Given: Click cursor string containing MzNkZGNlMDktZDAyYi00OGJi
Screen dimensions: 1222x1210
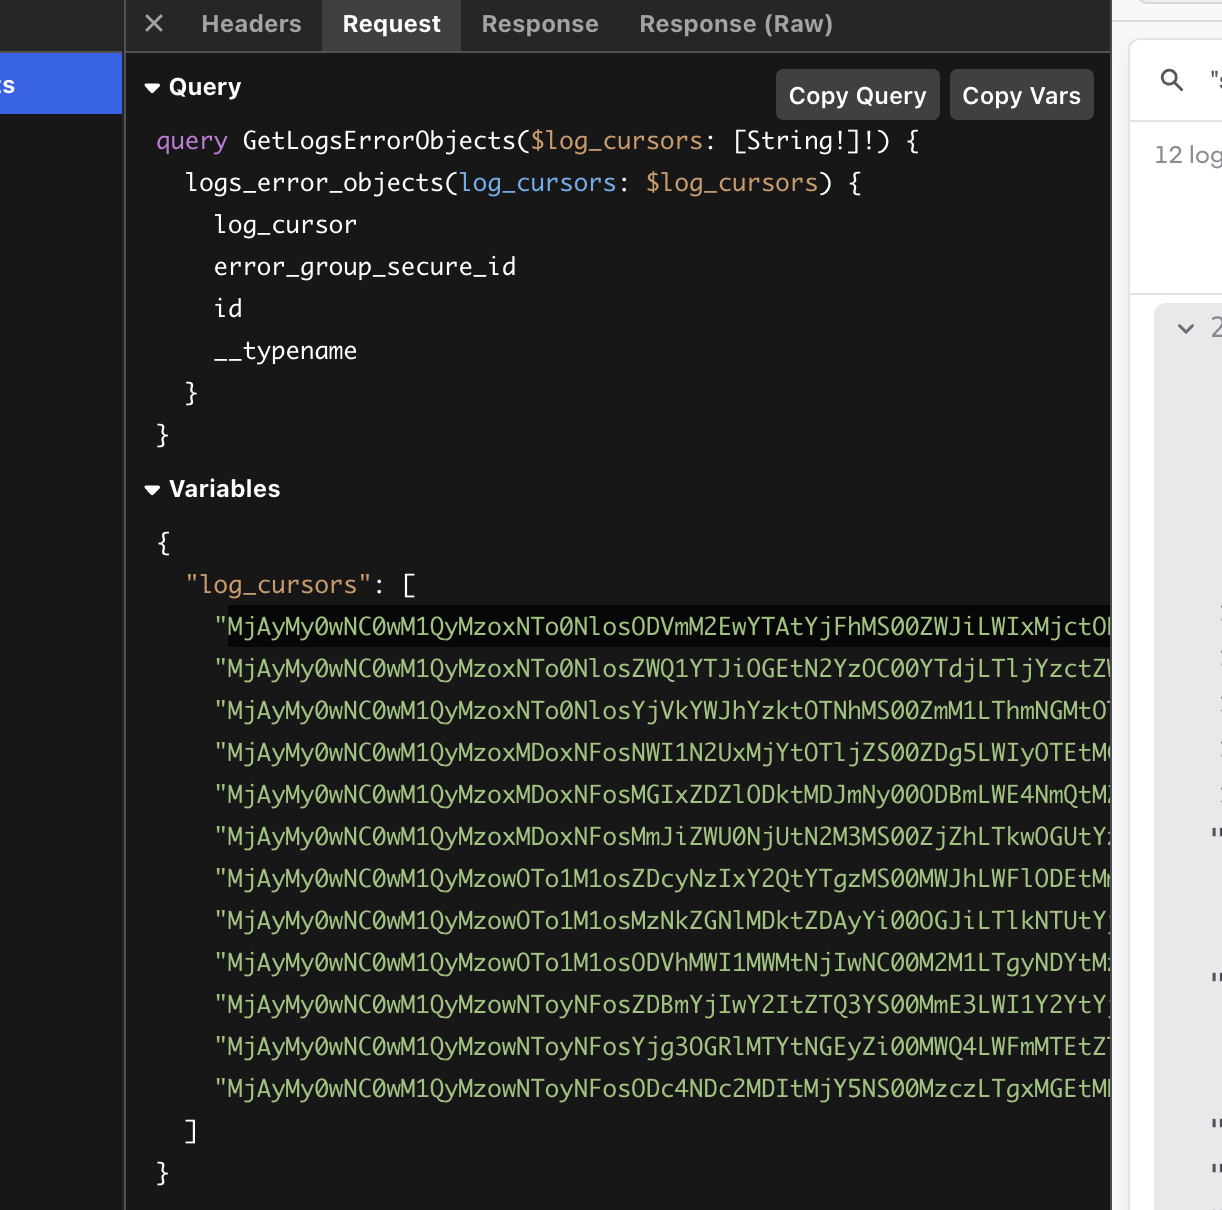Looking at the screenshot, I should (663, 920).
